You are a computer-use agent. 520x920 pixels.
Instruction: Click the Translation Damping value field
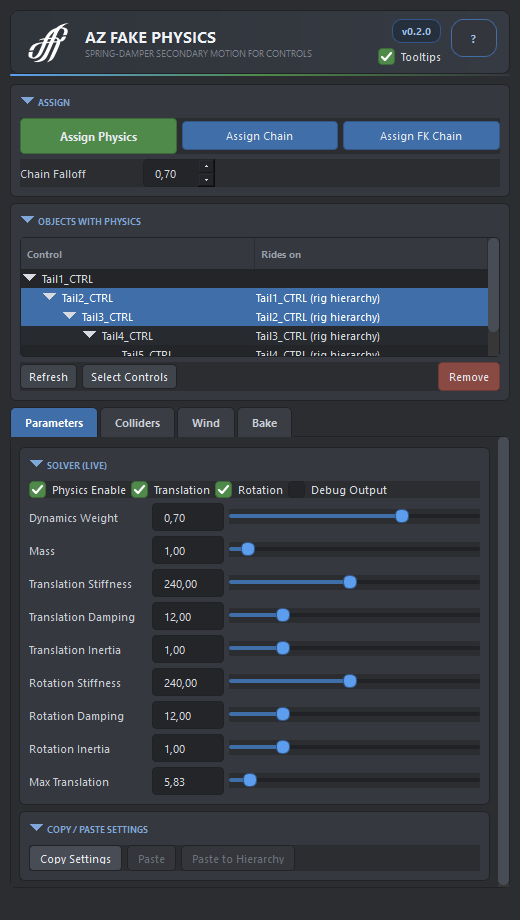[188, 617]
